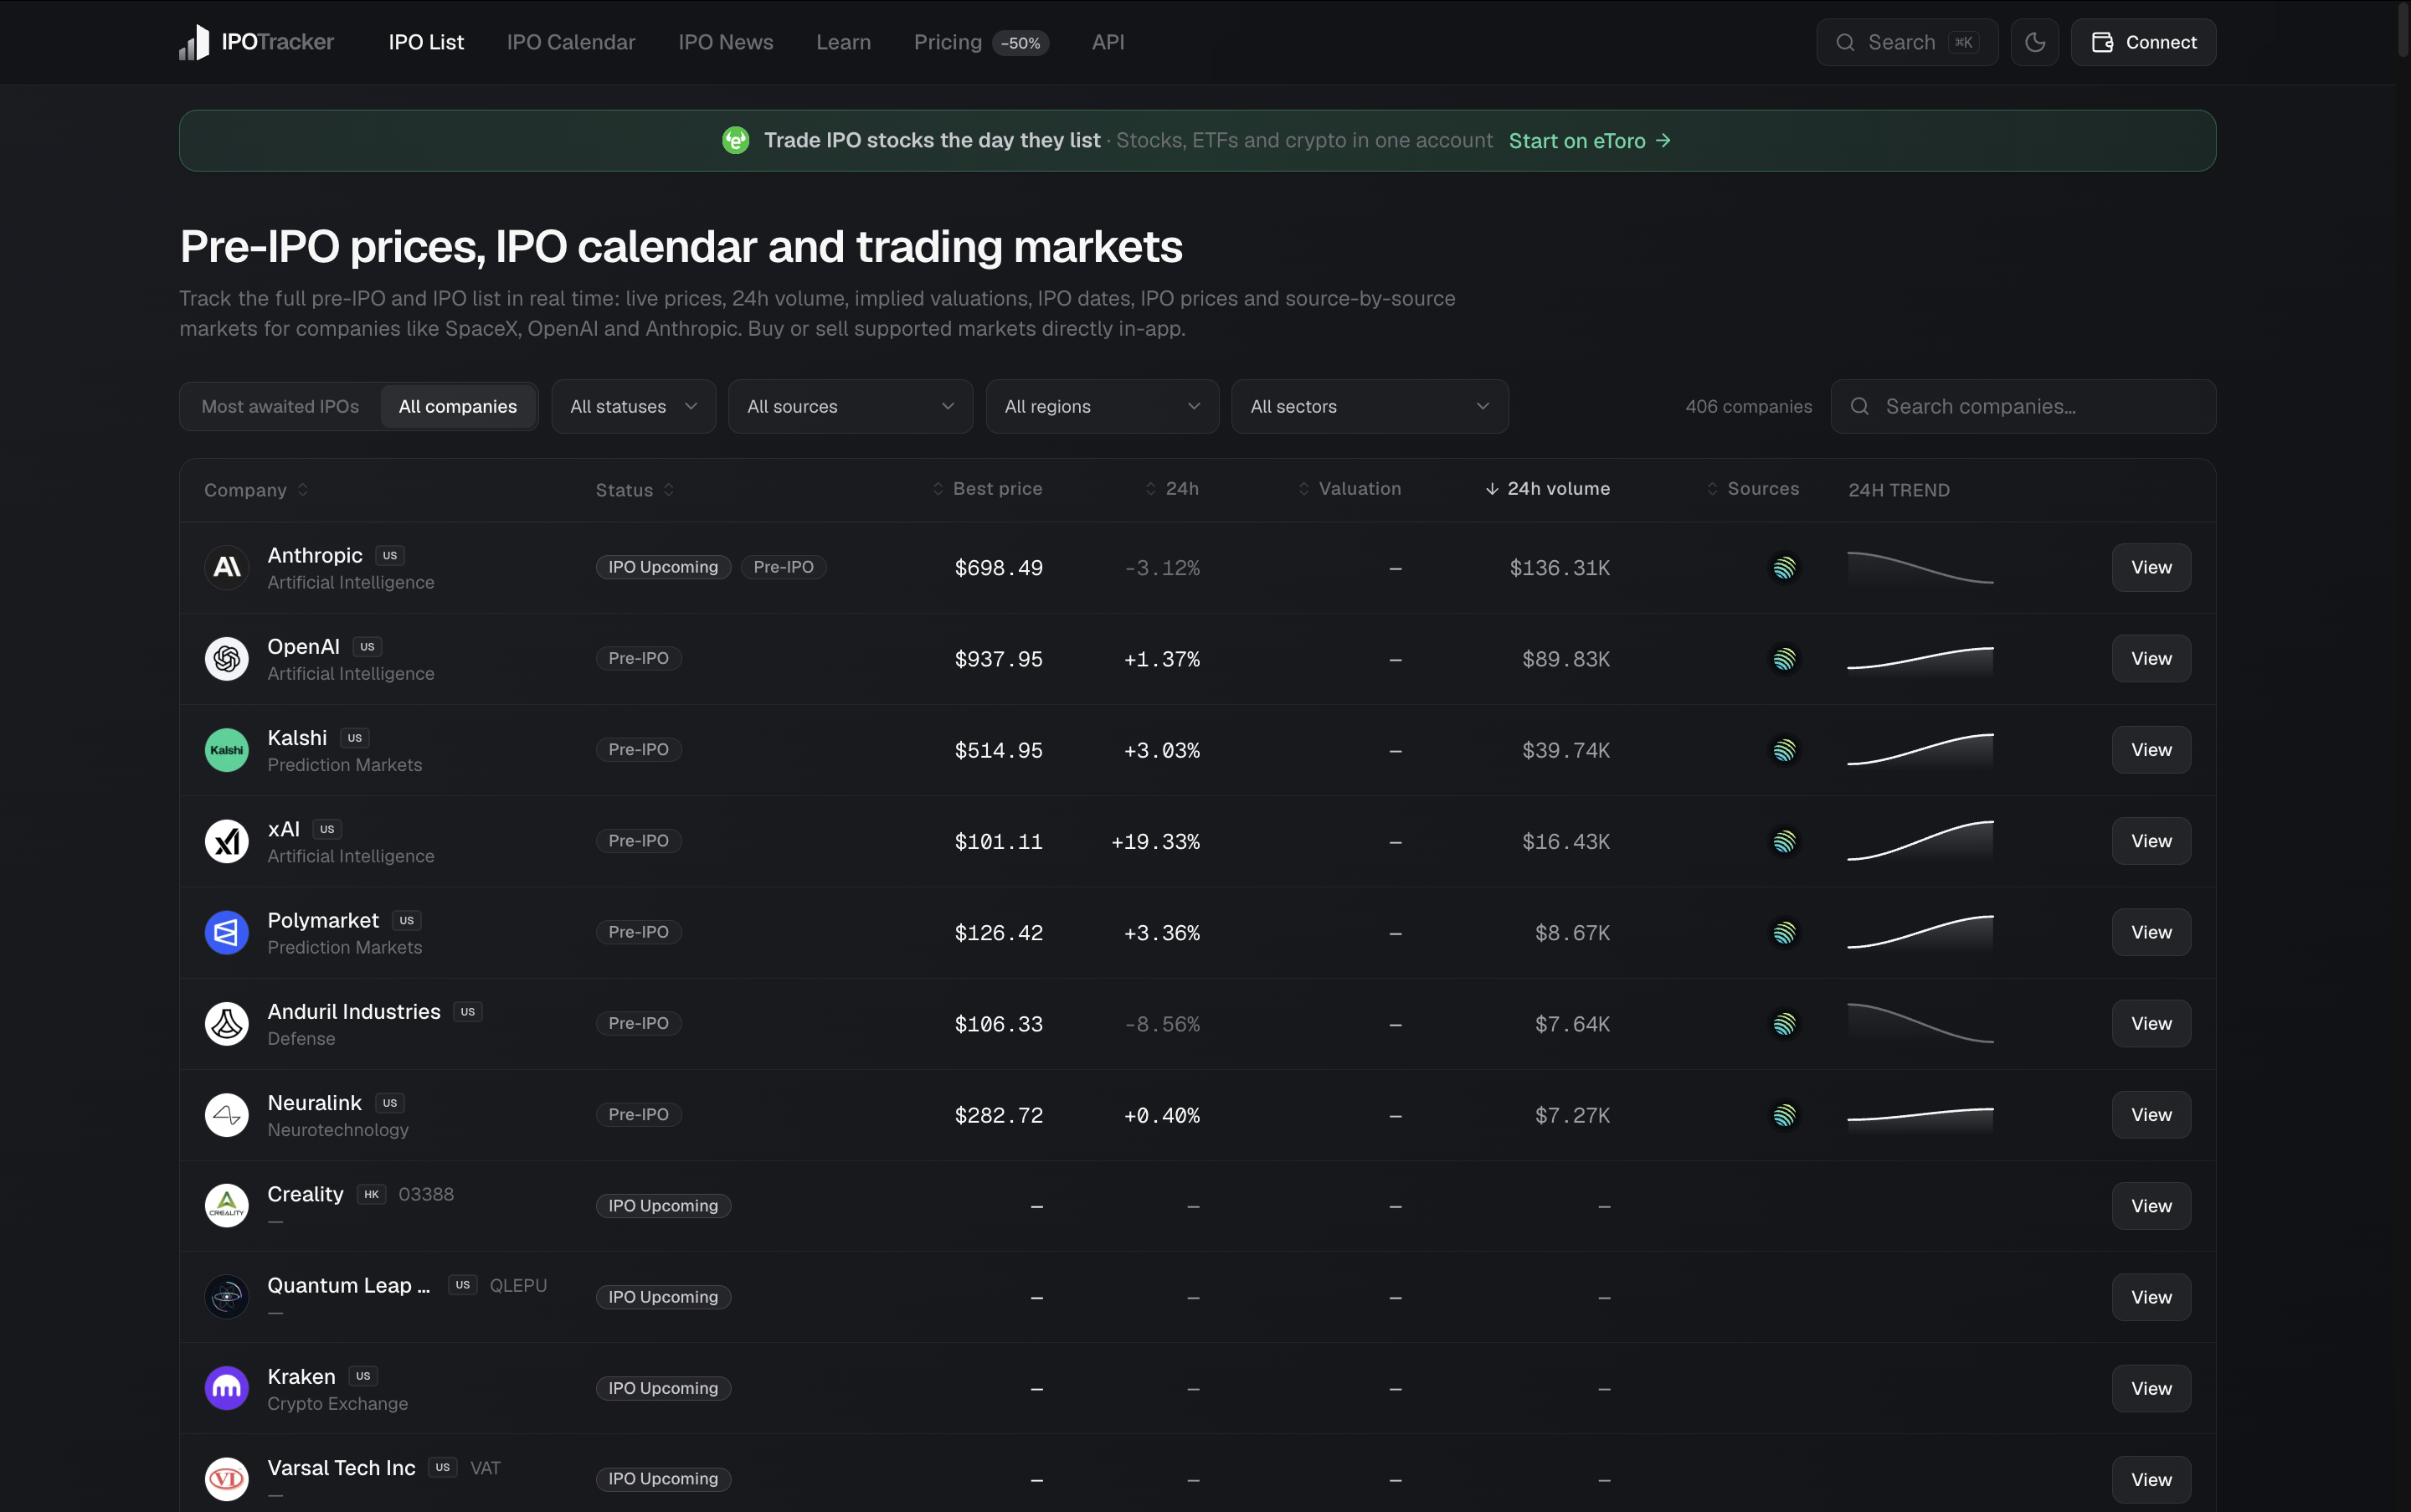Click the top Search bar
The height and width of the screenshot is (1512, 2411).
click(1907, 42)
